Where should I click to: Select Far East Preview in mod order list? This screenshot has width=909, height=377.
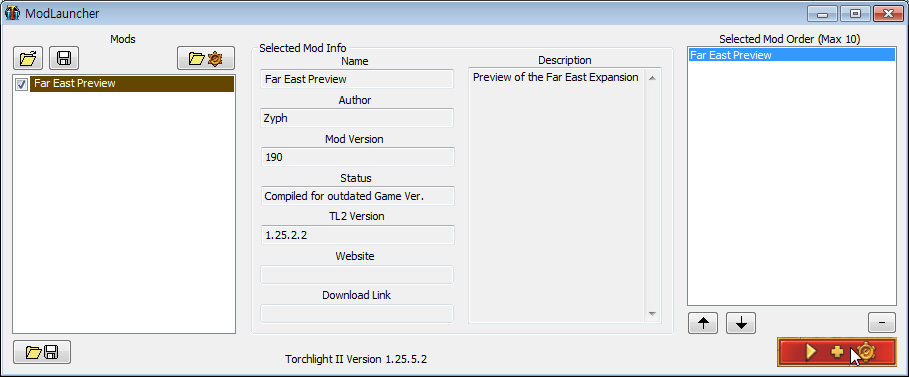pyautogui.click(x=791, y=55)
